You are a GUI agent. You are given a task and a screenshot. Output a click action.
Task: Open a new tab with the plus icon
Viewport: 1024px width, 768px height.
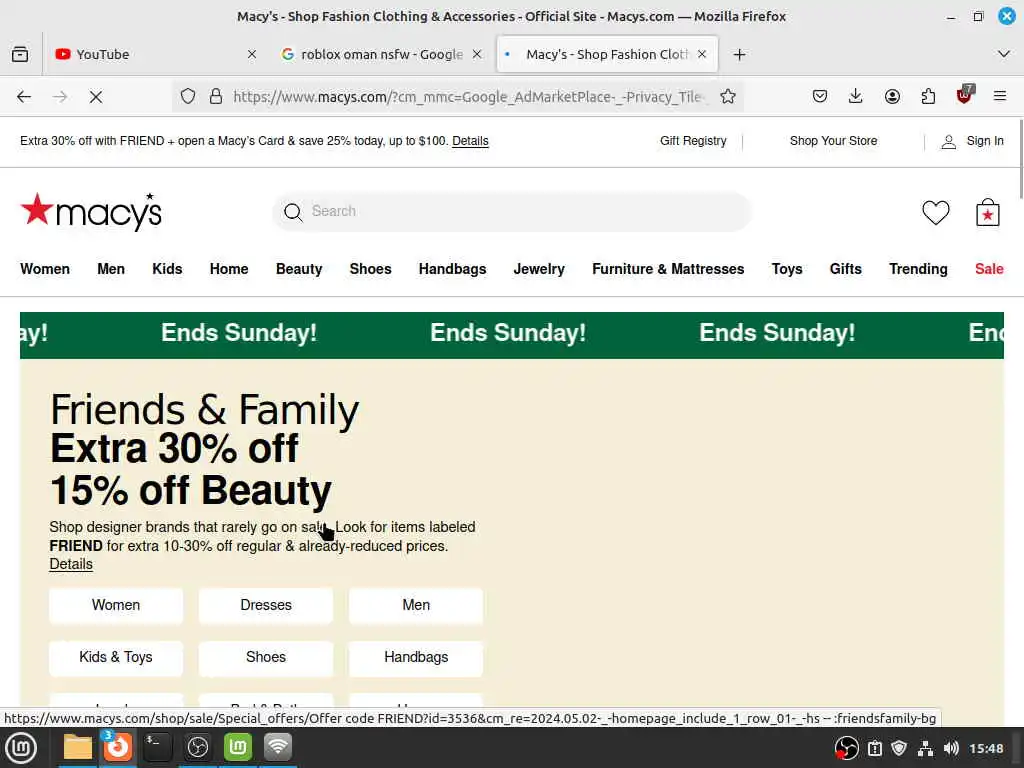(739, 54)
